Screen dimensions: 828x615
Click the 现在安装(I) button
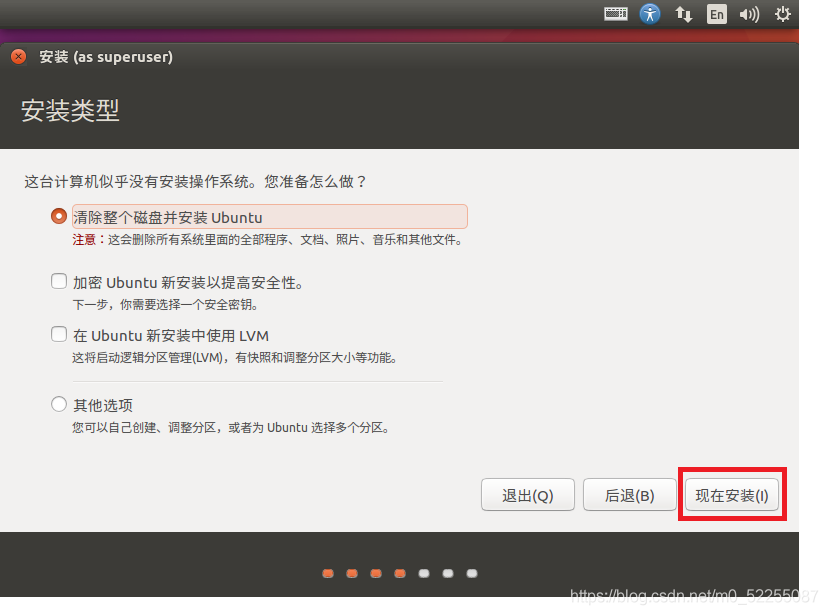(x=731, y=495)
